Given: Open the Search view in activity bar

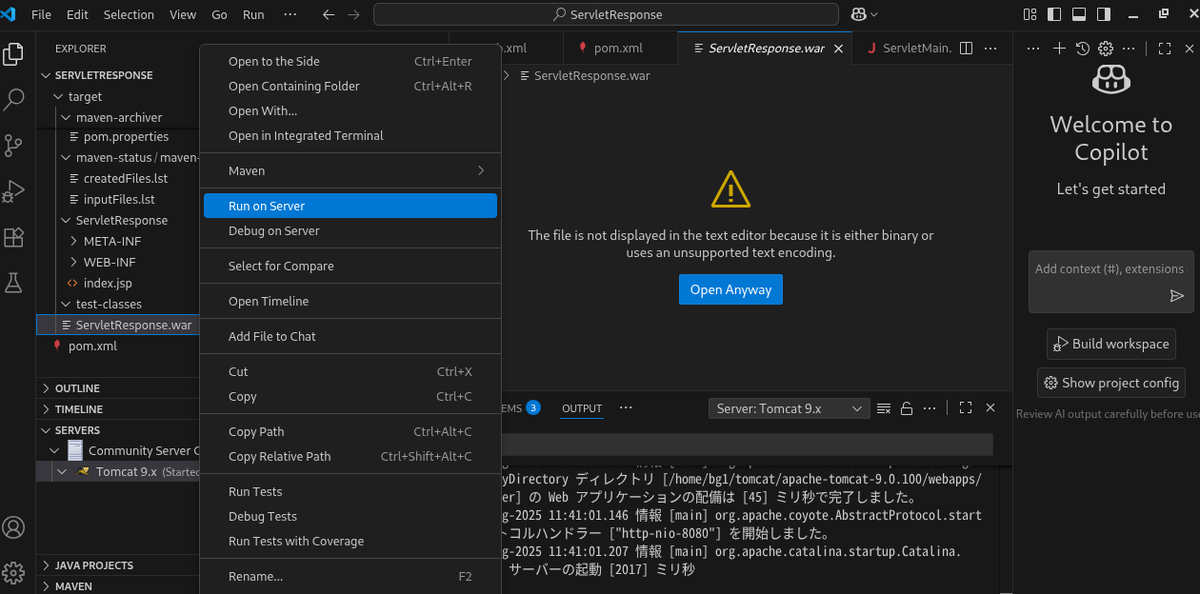Looking at the screenshot, I should (x=14, y=100).
